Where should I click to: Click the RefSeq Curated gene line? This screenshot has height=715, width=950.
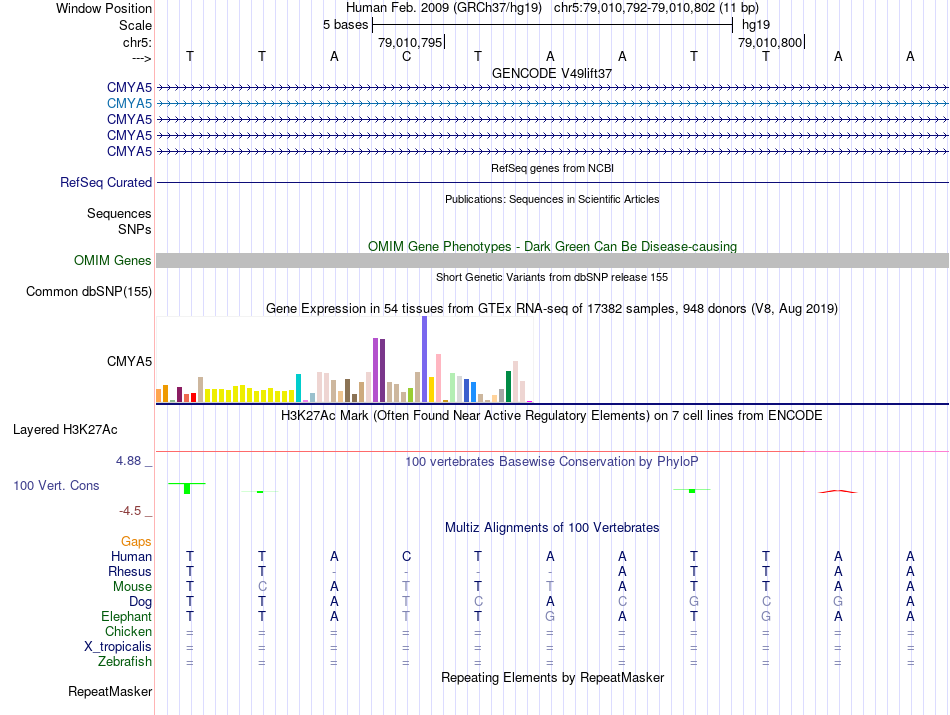point(552,182)
